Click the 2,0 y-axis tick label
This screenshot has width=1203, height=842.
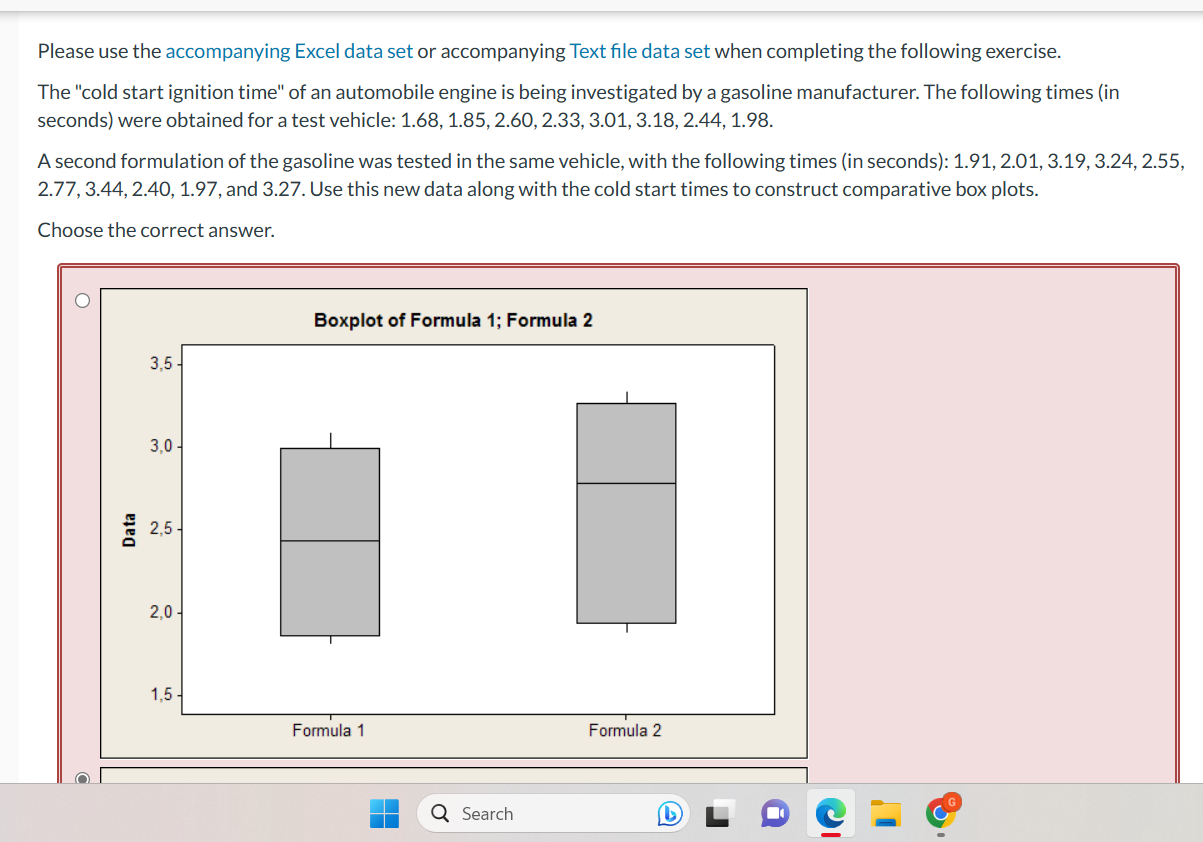tap(161, 612)
